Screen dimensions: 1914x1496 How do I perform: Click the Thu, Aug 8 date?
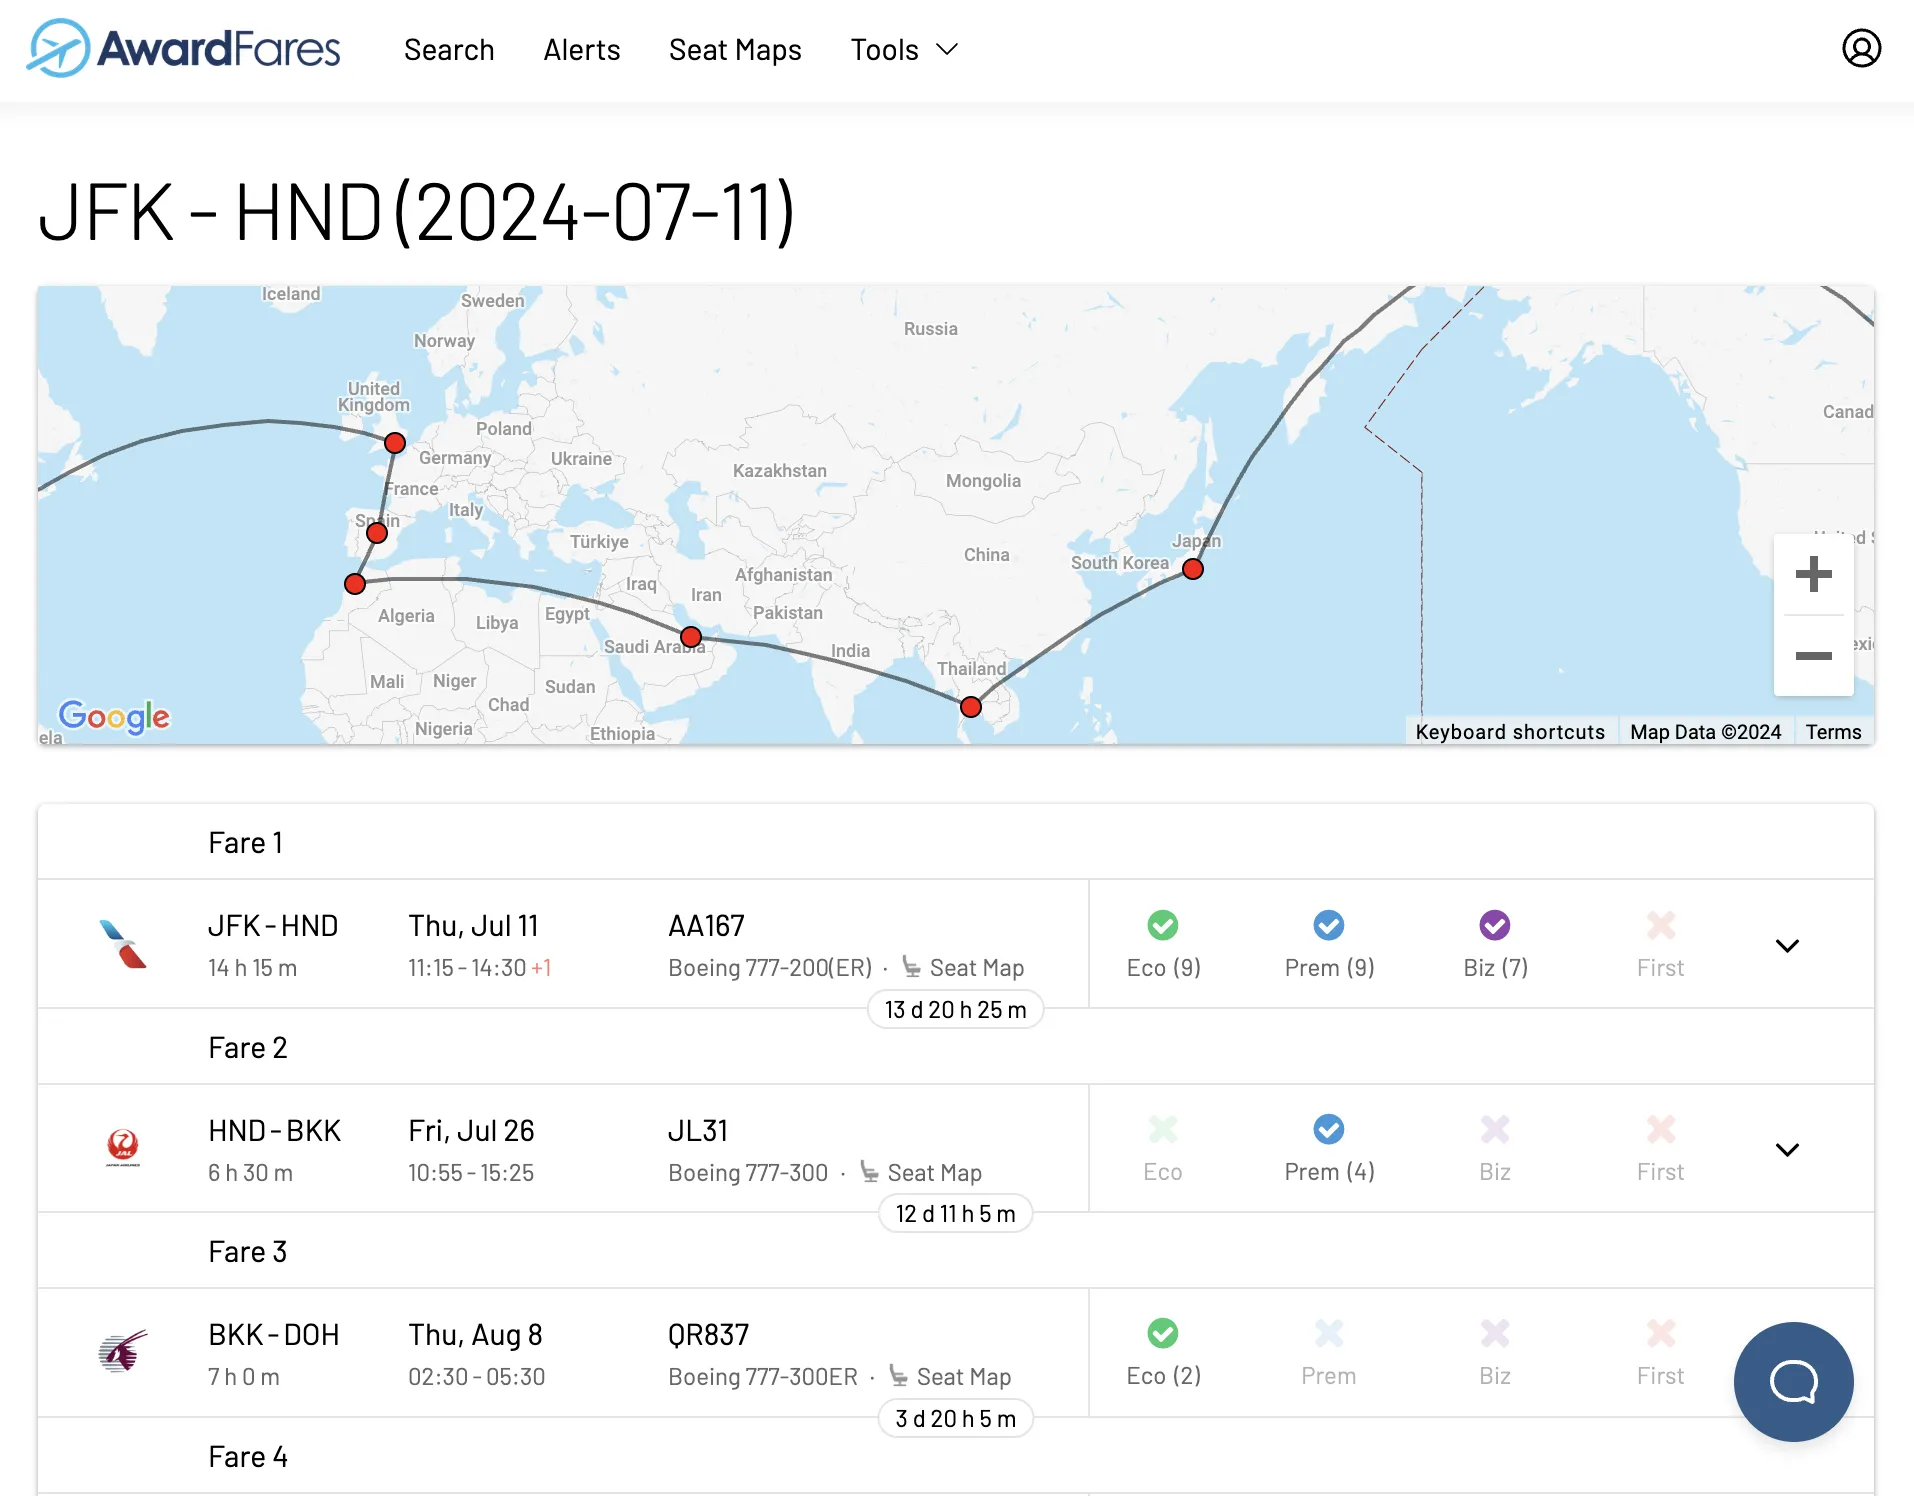point(475,1334)
